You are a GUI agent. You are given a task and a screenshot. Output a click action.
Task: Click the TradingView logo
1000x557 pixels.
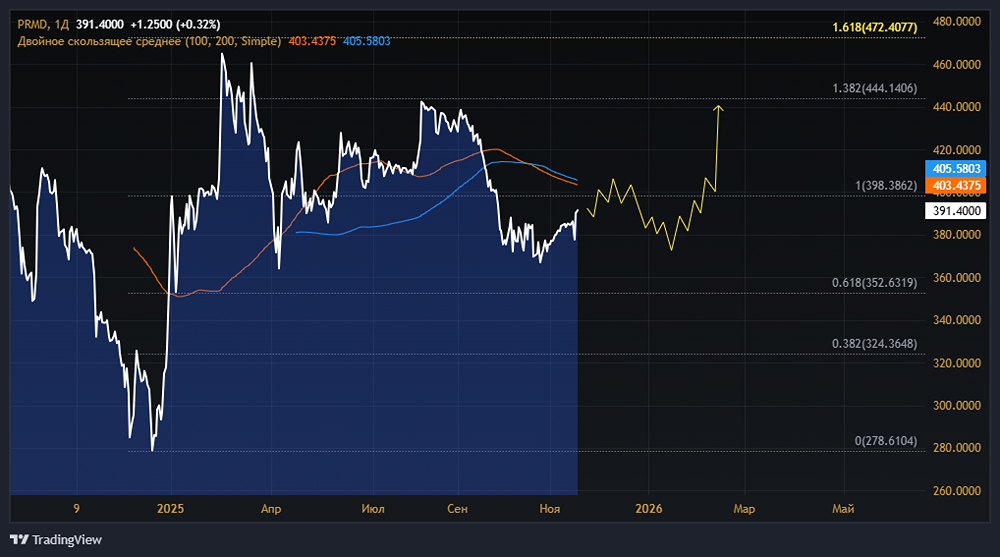[56, 540]
